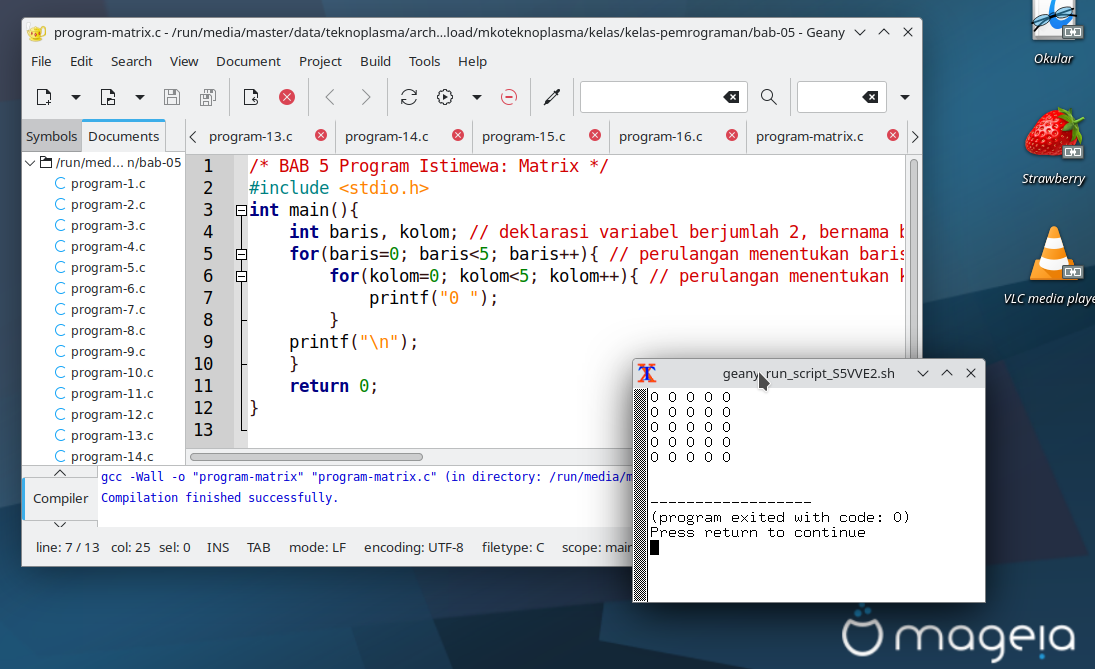Viewport: 1095px width, 669px height.
Task: Switch to program-13.c editor tab
Action: pos(251,136)
